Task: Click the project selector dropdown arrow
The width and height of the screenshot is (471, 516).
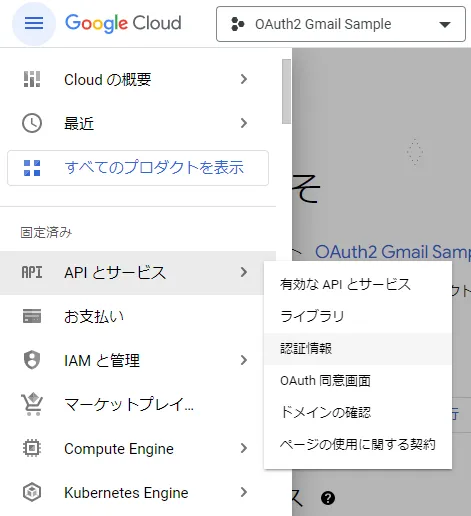Action: 445,24
